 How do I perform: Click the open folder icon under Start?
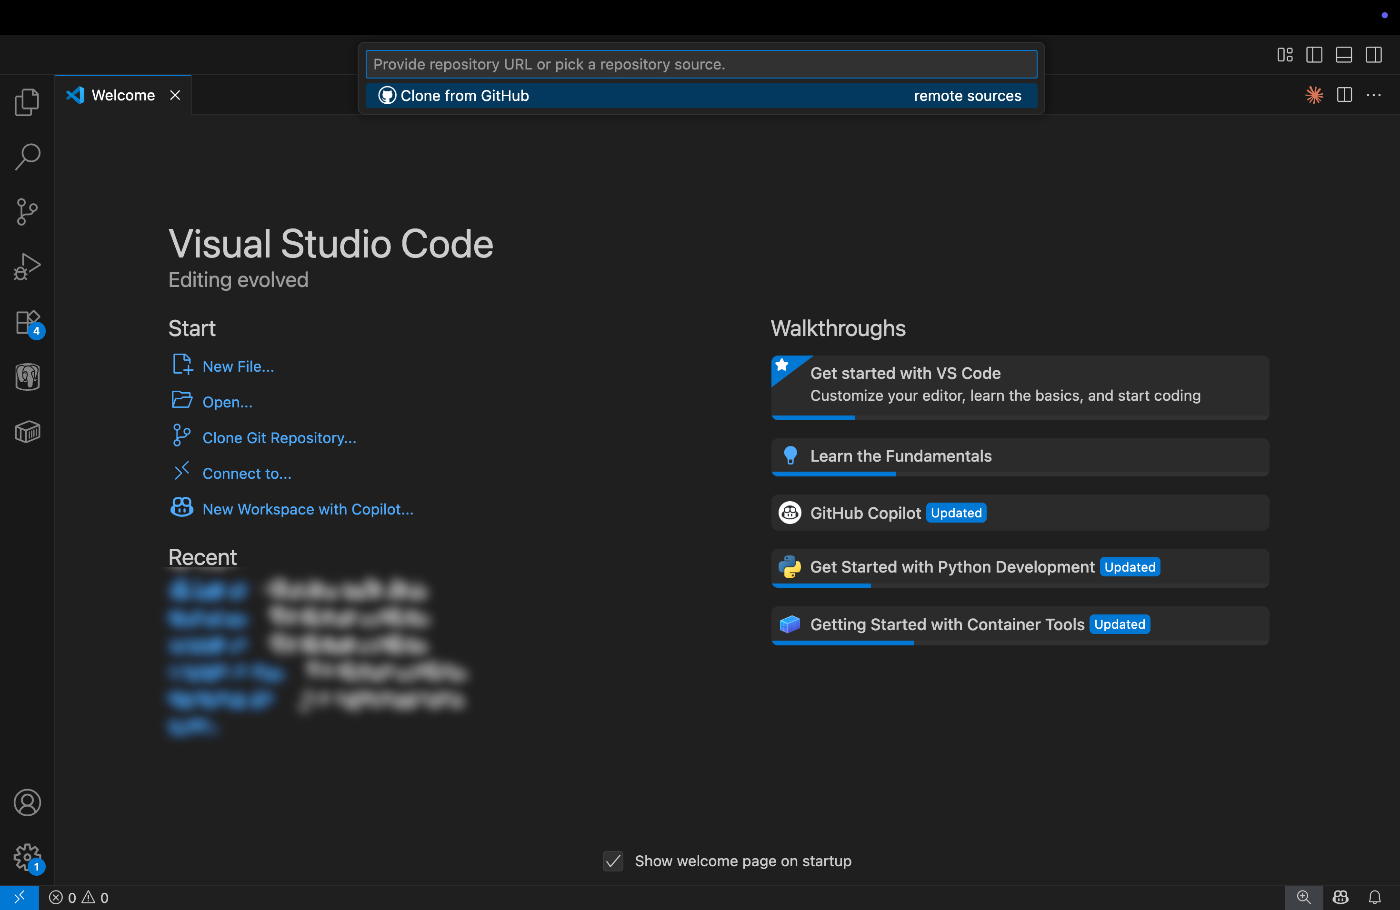coord(182,400)
